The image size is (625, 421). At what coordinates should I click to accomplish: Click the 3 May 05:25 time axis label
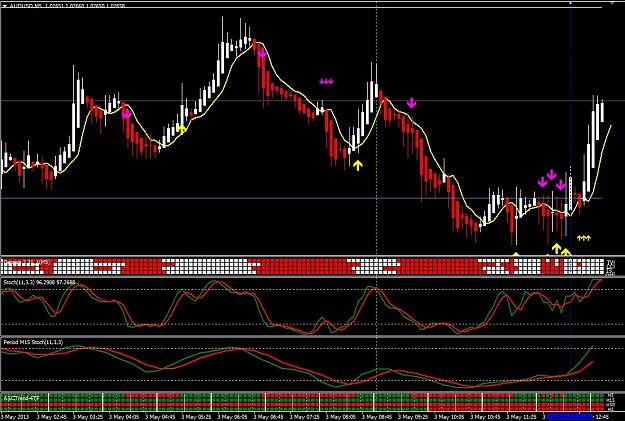197,417
